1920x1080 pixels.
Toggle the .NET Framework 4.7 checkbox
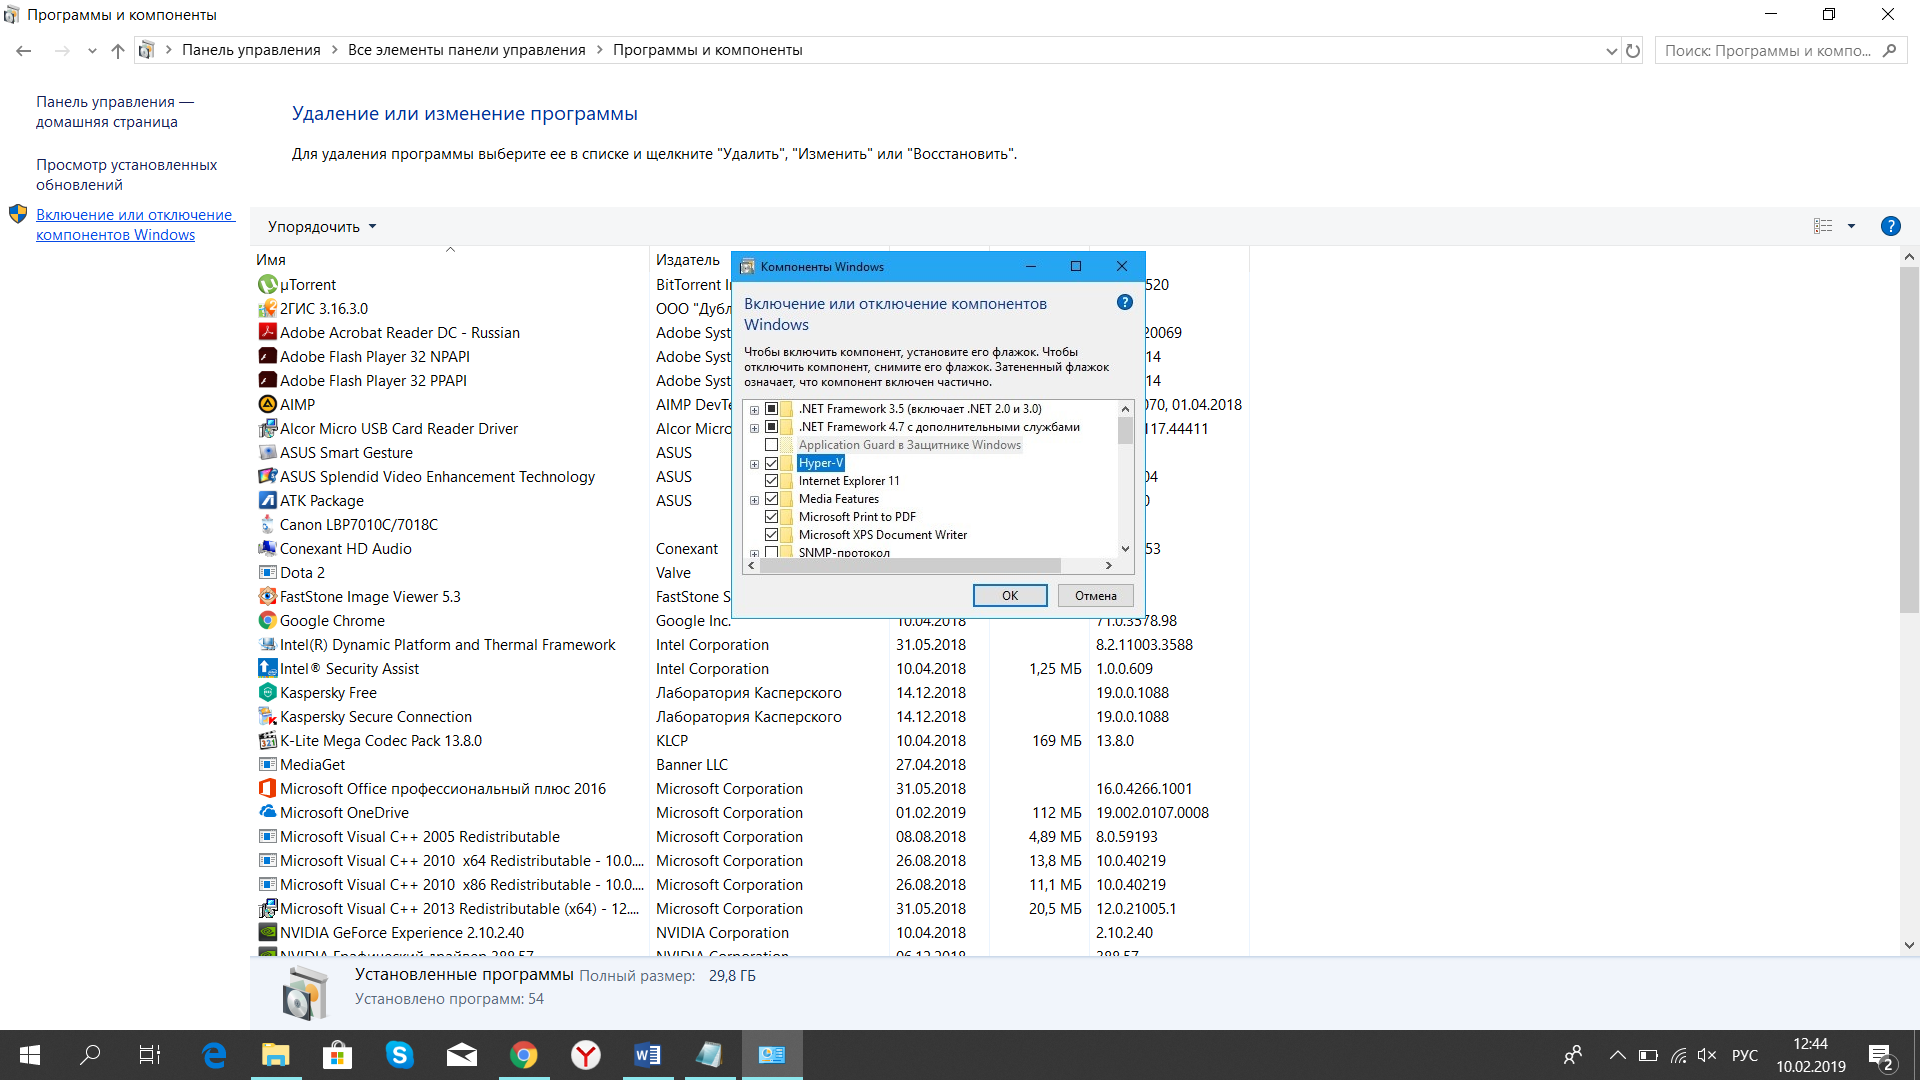771,427
